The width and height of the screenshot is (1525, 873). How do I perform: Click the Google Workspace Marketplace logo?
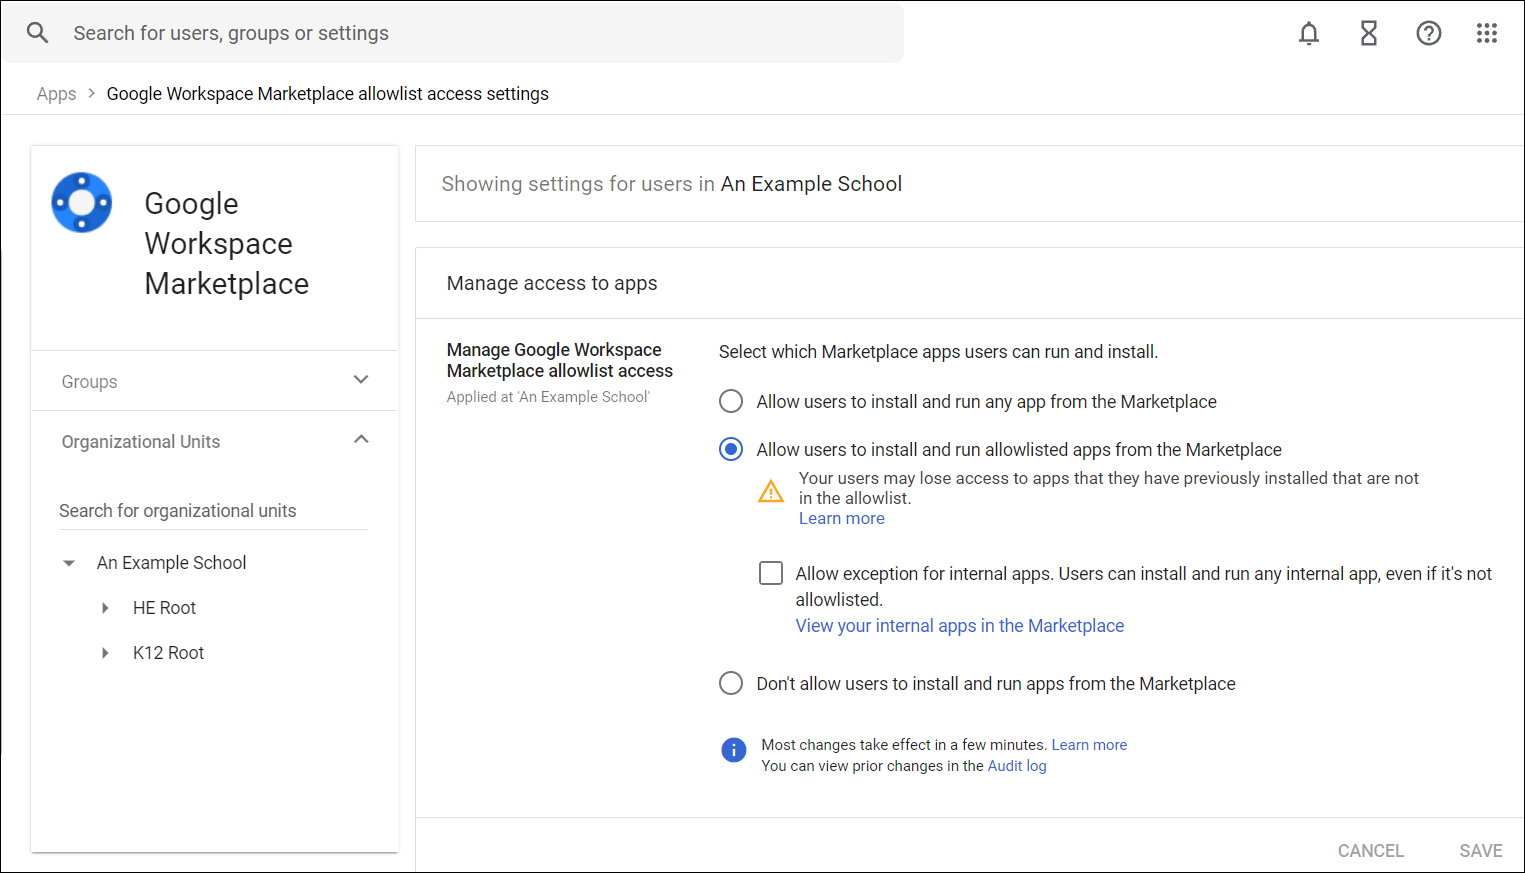[82, 203]
